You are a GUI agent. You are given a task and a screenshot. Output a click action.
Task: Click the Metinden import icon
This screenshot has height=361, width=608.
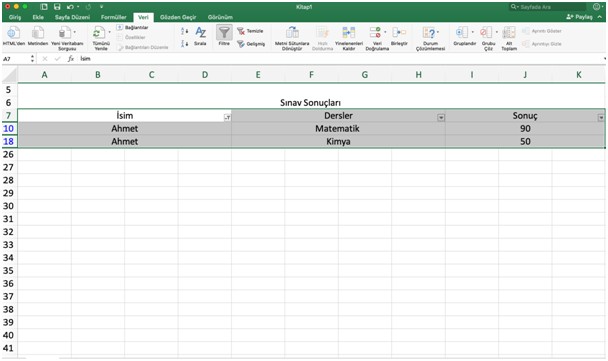pyautogui.click(x=38, y=33)
